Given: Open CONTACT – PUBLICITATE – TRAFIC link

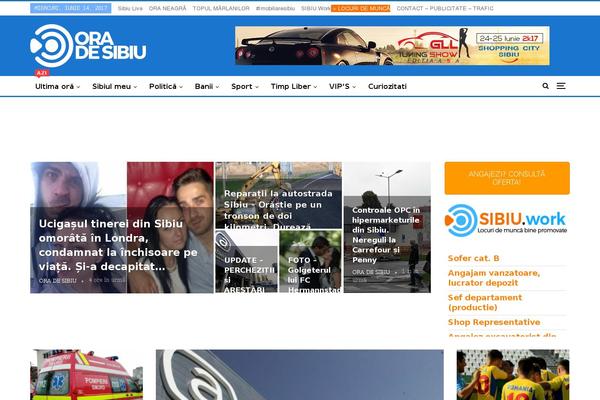Looking at the screenshot, I should pos(445,8).
